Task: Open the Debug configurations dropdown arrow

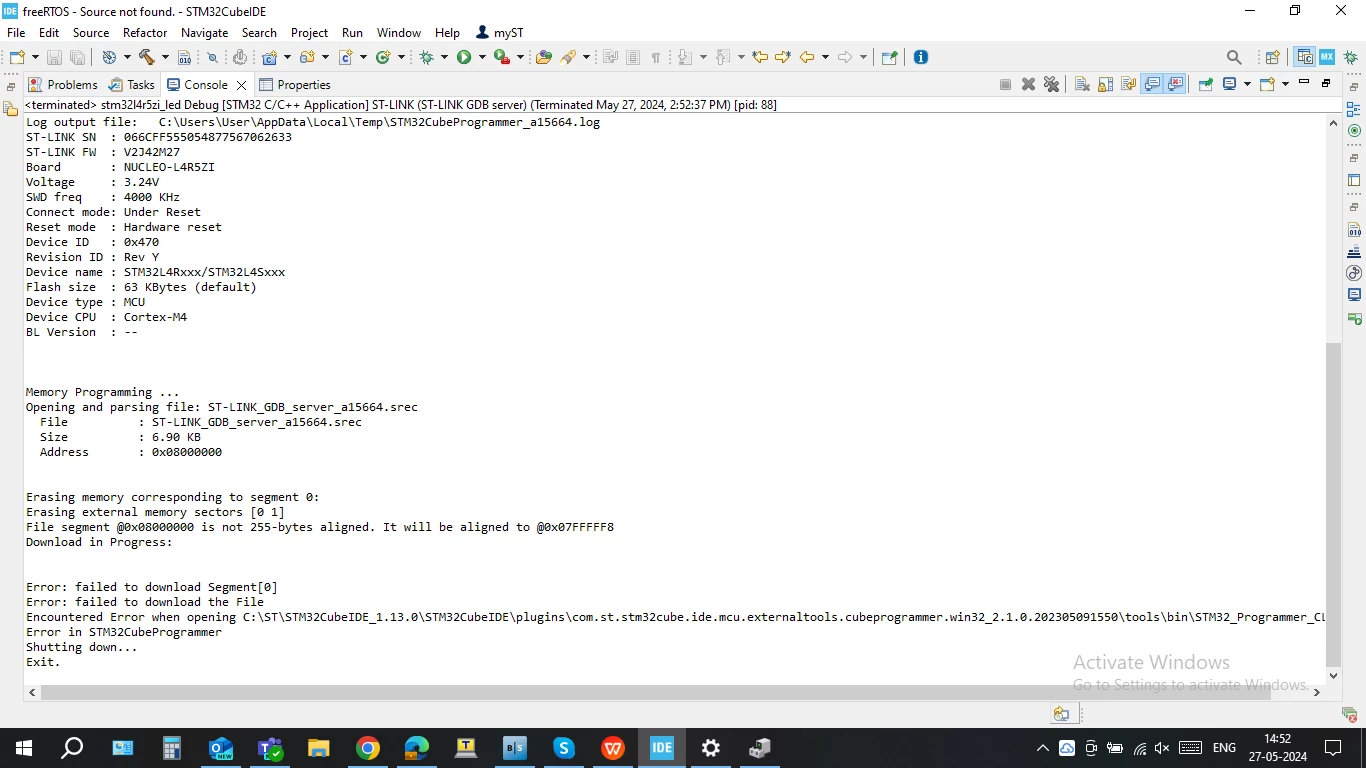Action: pos(444,57)
